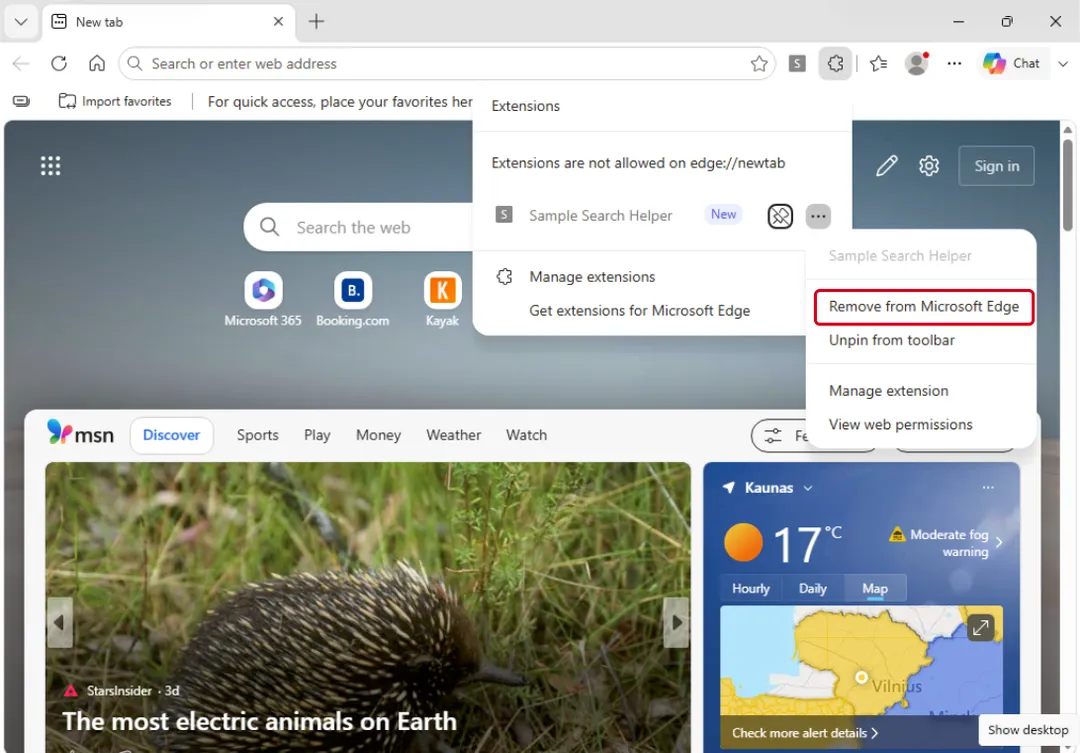Image resolution: width=1080 pixels, height=753 pixels.
Task: Open Kayak quick link
Action: (442, 299)
